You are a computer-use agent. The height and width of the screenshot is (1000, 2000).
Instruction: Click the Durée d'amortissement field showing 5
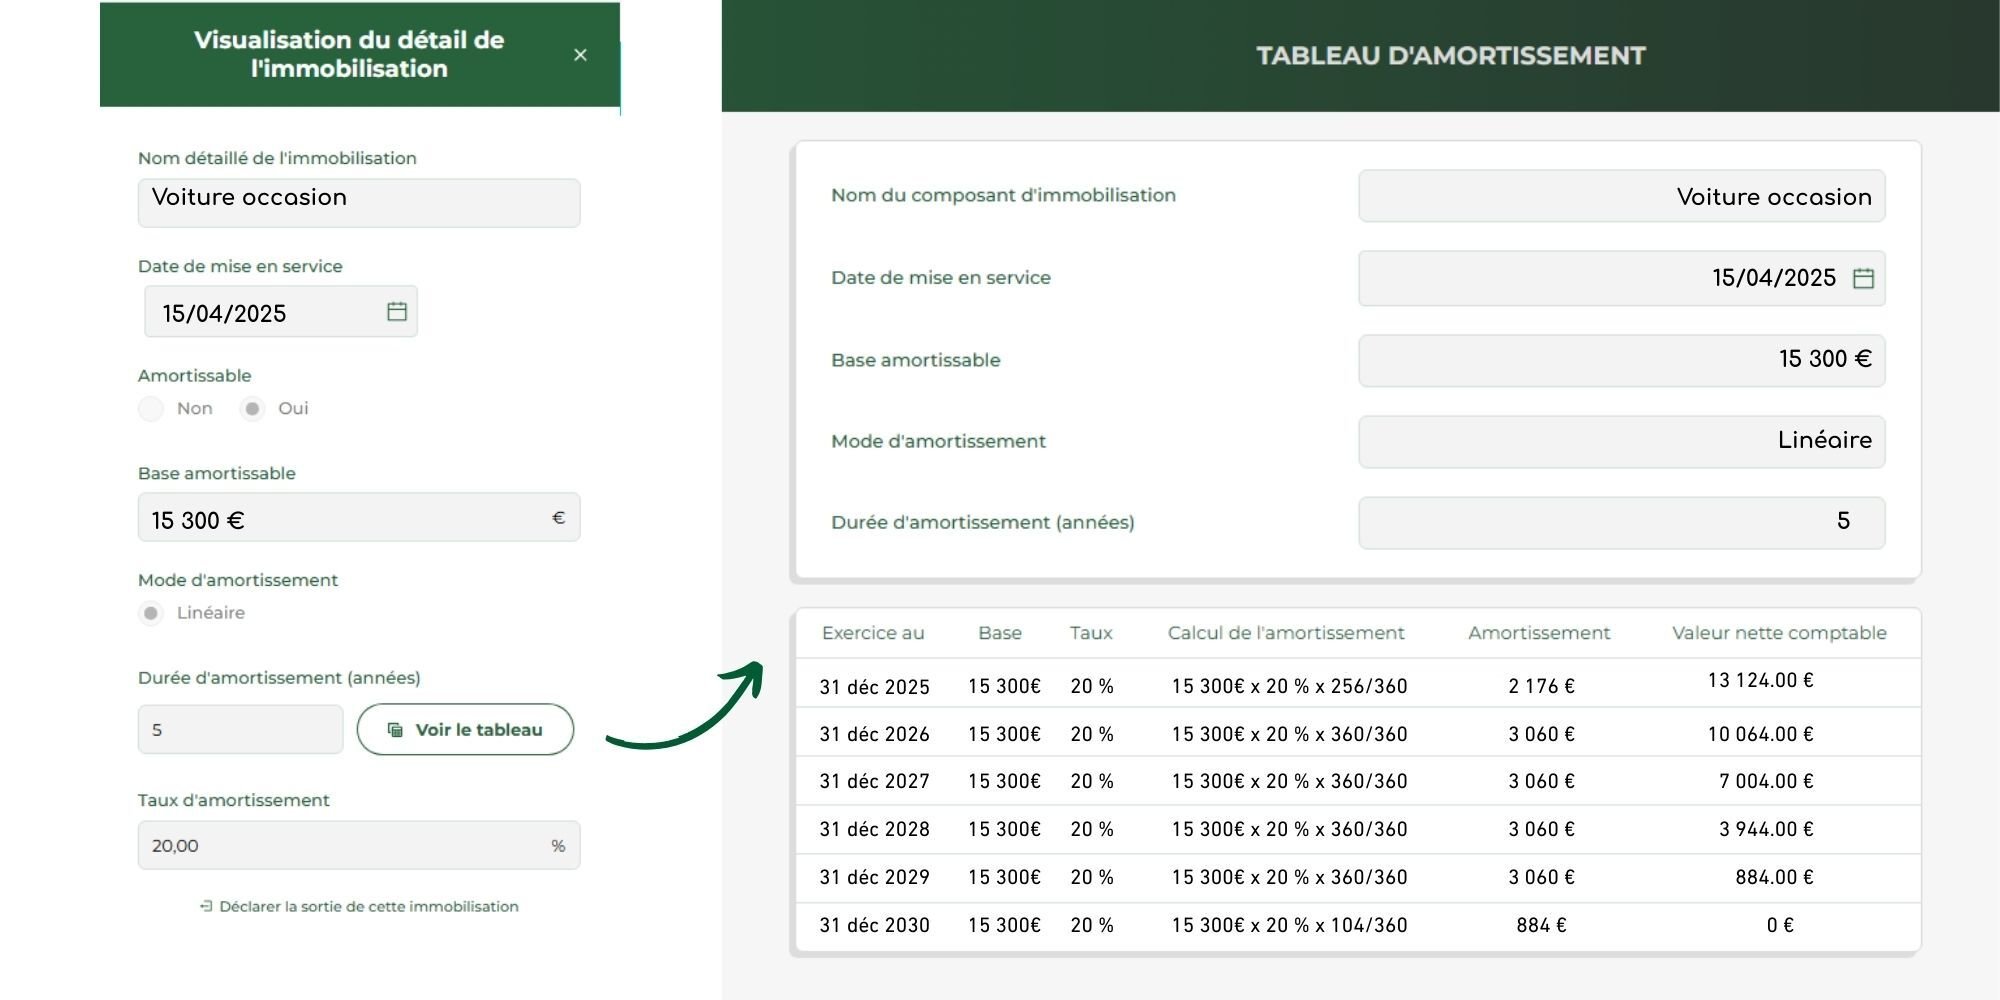[x=240, y=729]
